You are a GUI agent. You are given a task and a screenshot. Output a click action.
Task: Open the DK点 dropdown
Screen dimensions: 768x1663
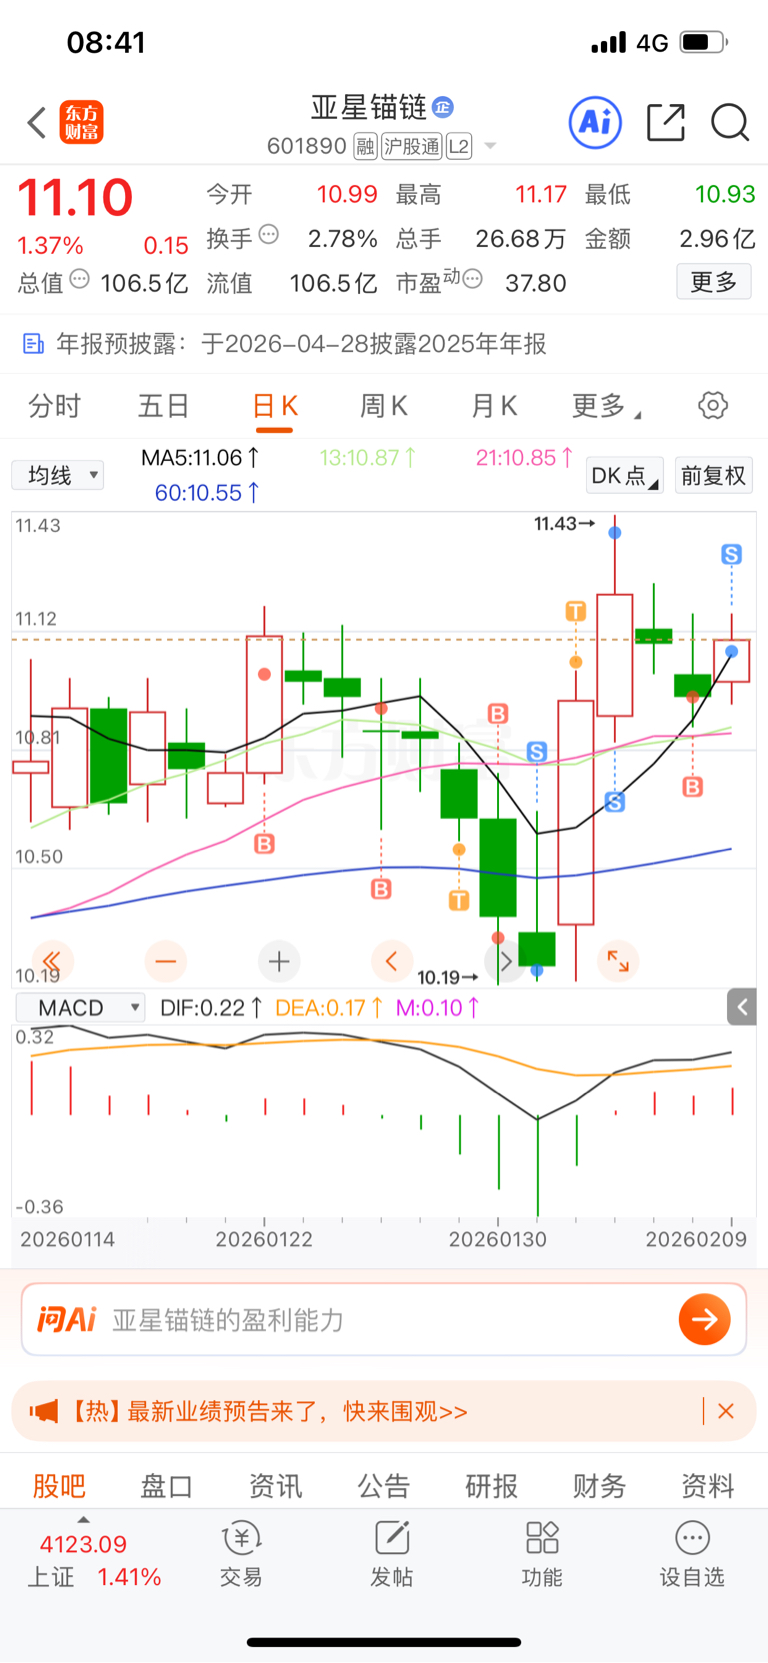624,475
